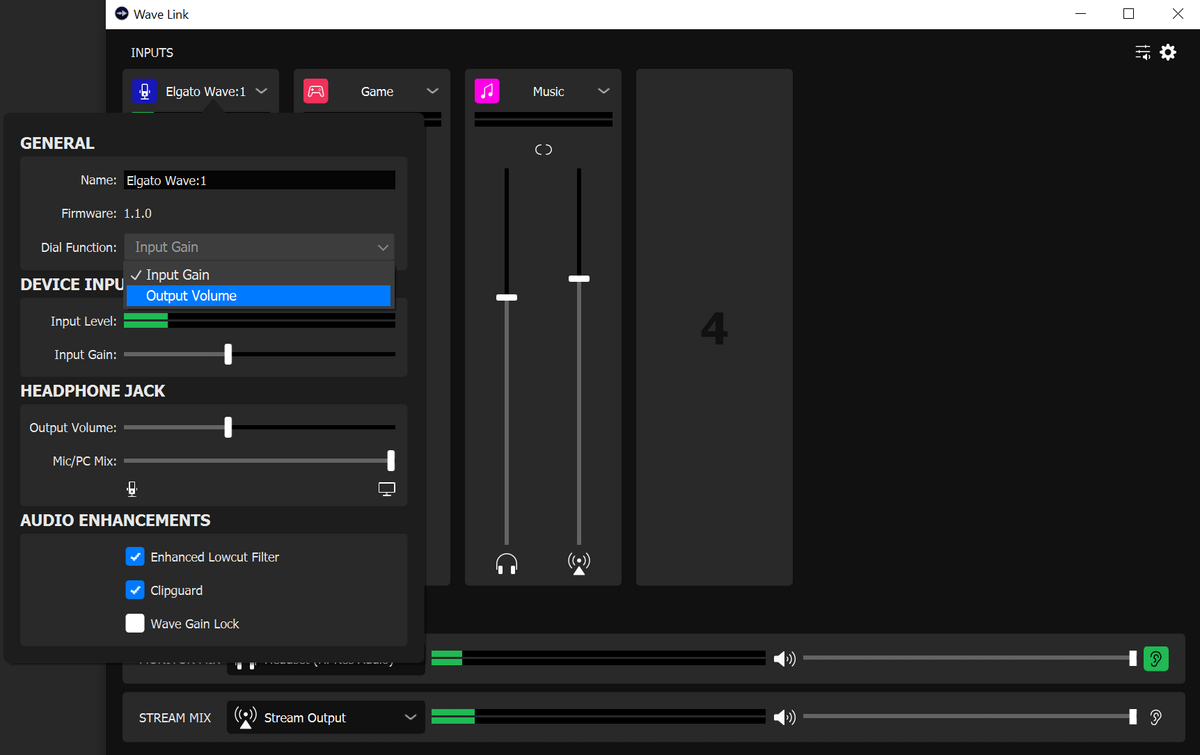
Task: Minimize the Wave Link window
Action: [1081, 14]
